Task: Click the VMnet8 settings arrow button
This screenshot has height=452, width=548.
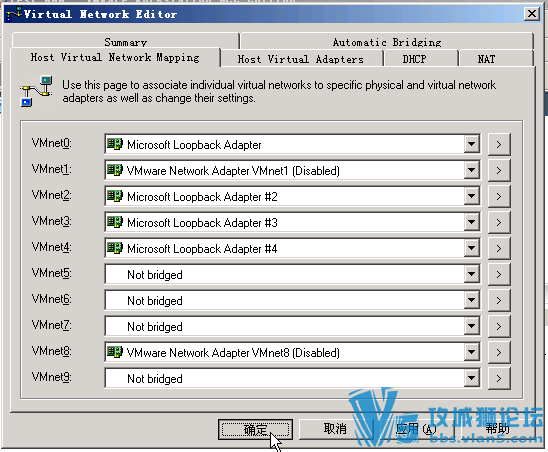Action: (499, 352)
